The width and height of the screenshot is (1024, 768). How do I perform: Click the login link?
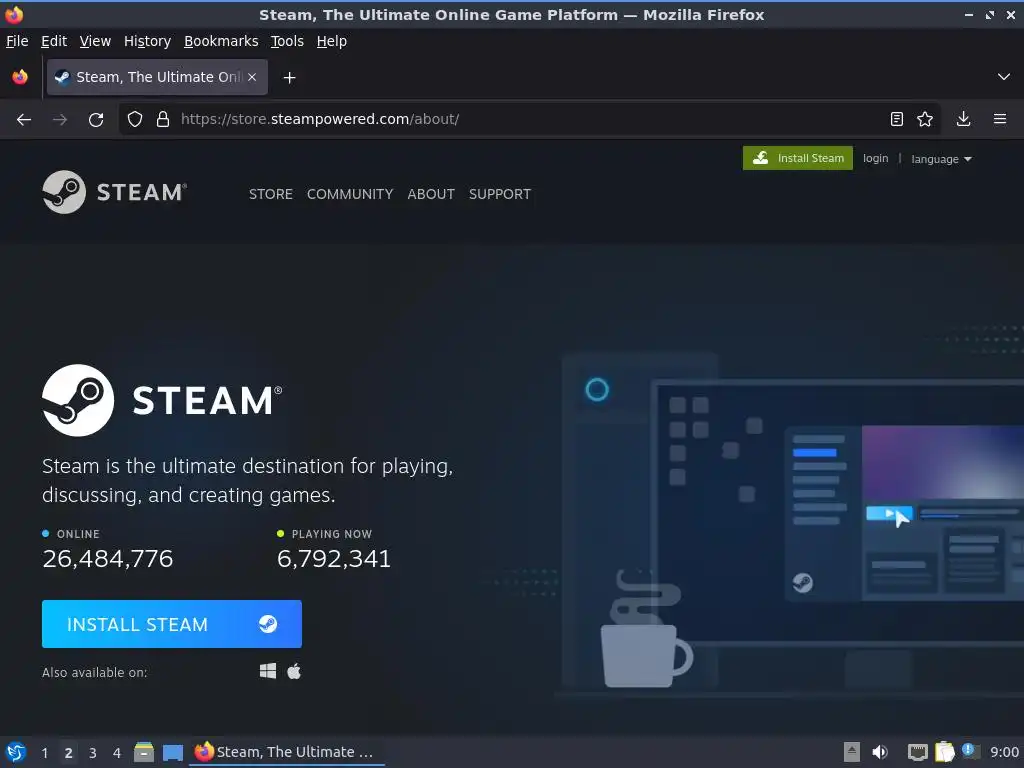875,158
